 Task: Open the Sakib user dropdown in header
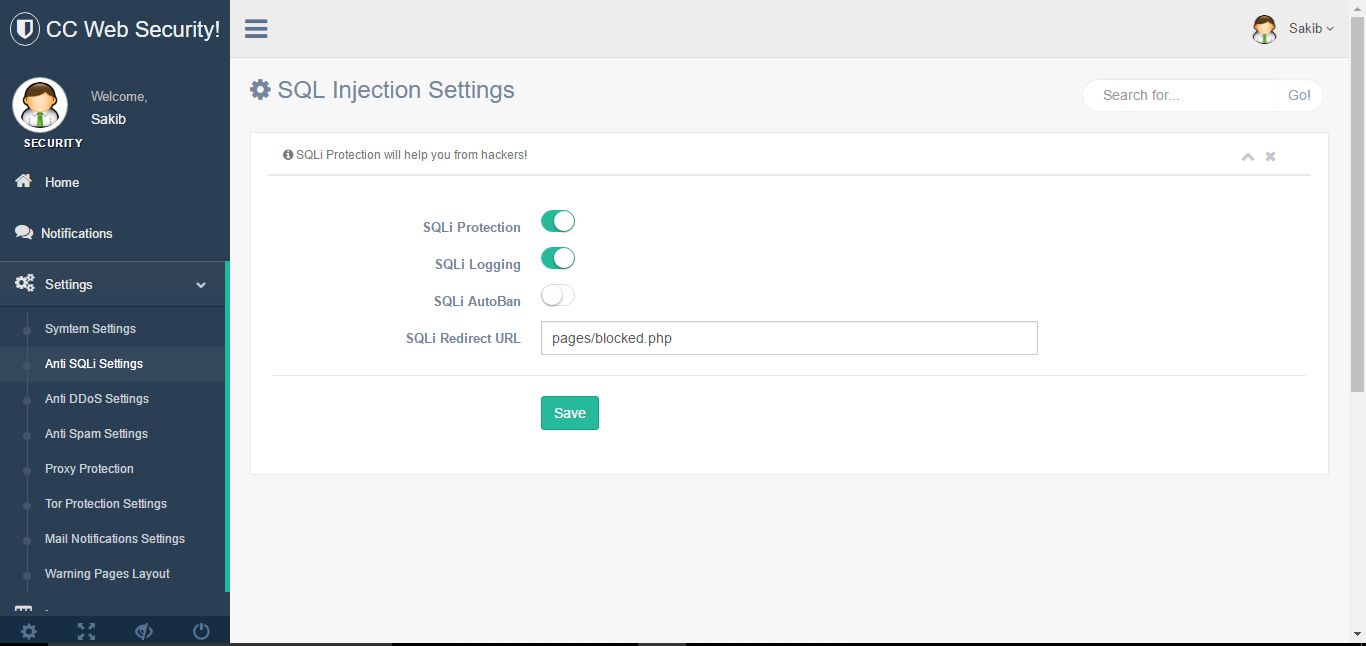(1294, 29)
